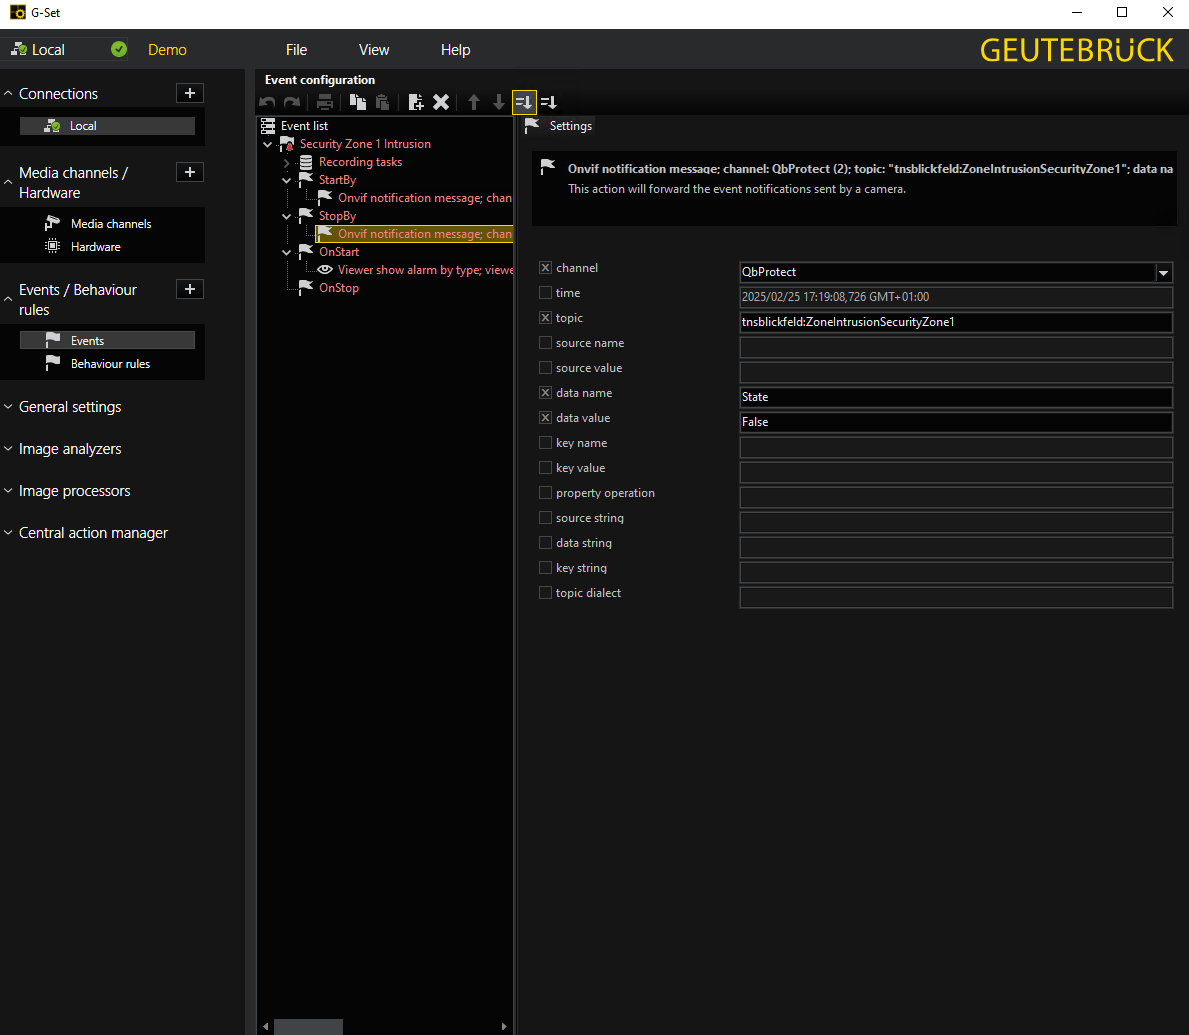Open Media channels in the sidebar
Screen dimensions: 1189x1035
(x=111, y=224)
